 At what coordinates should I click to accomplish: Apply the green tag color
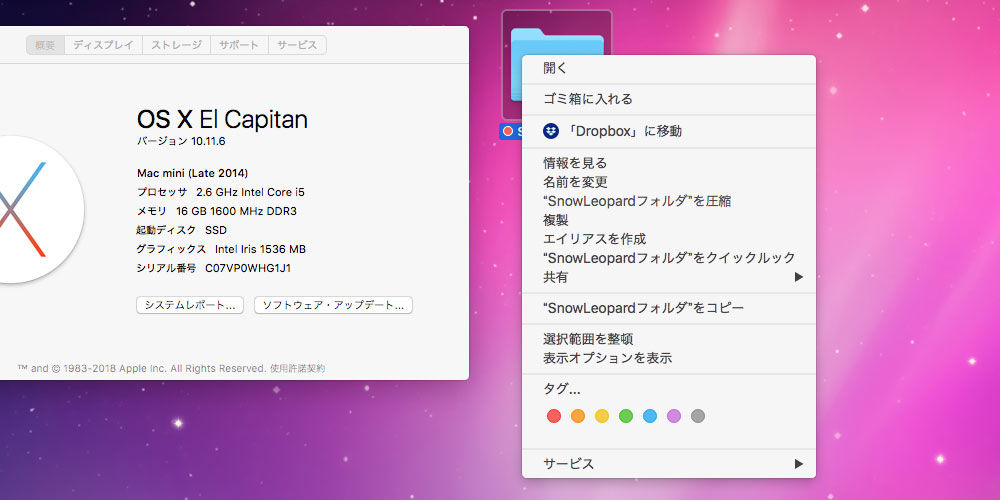click(626, 416)
